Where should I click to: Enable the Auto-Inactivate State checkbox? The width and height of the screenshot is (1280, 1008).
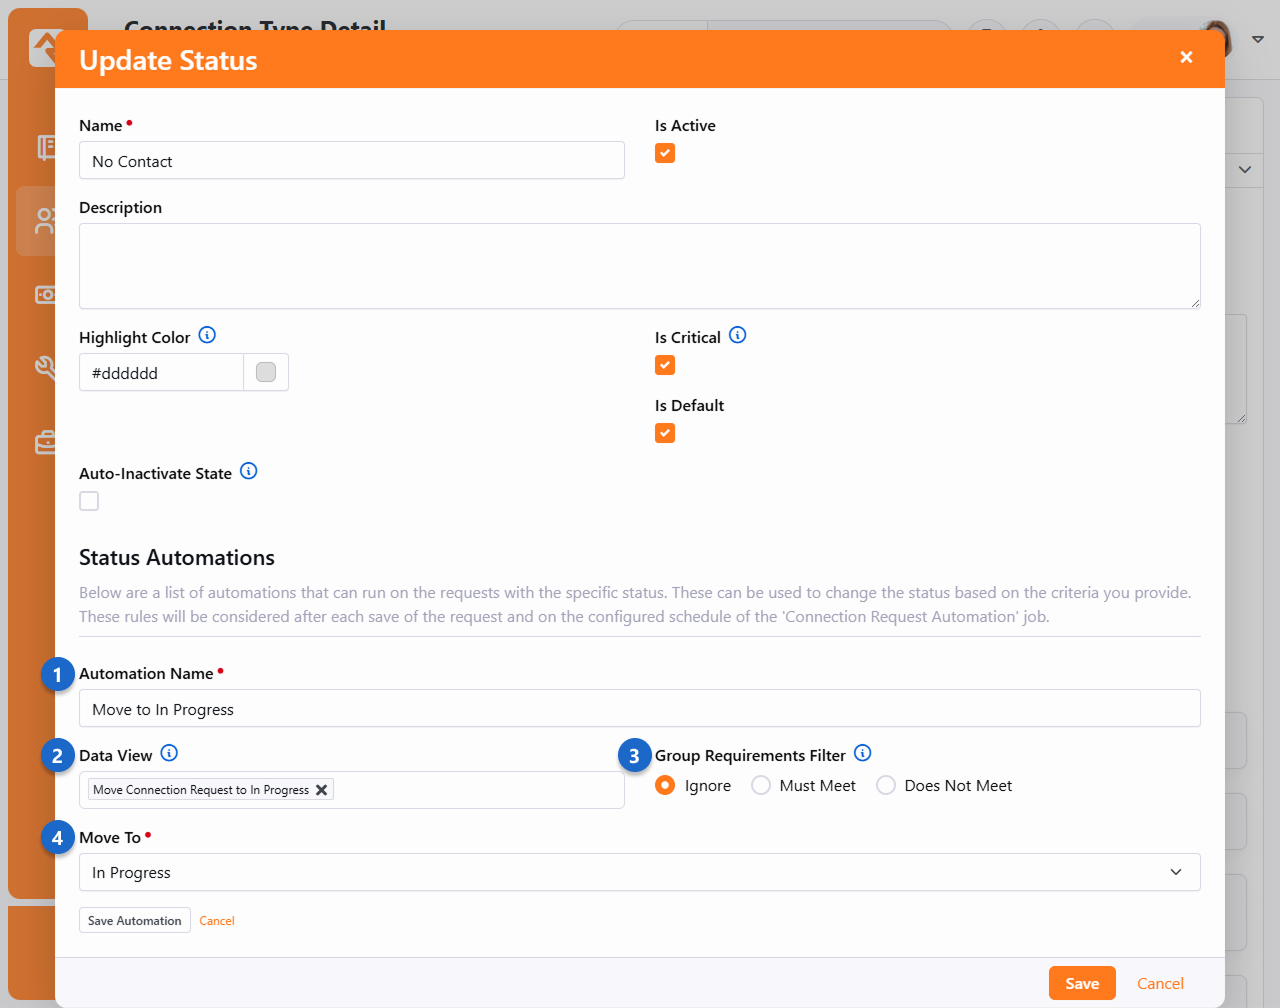point(89,501)
